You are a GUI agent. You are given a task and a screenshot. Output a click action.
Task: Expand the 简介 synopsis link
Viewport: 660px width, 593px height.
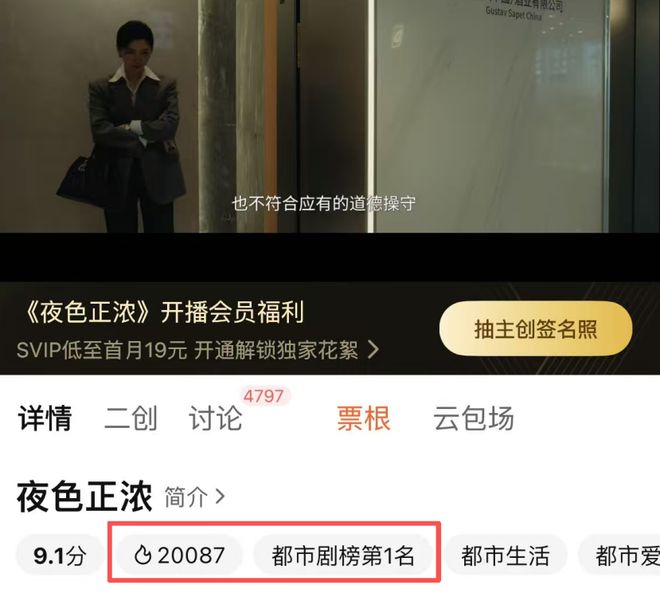[194, 497]
